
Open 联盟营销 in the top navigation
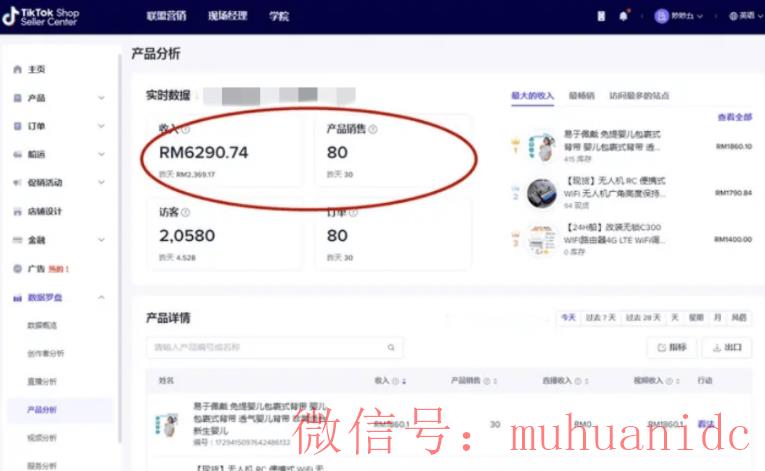166,16
